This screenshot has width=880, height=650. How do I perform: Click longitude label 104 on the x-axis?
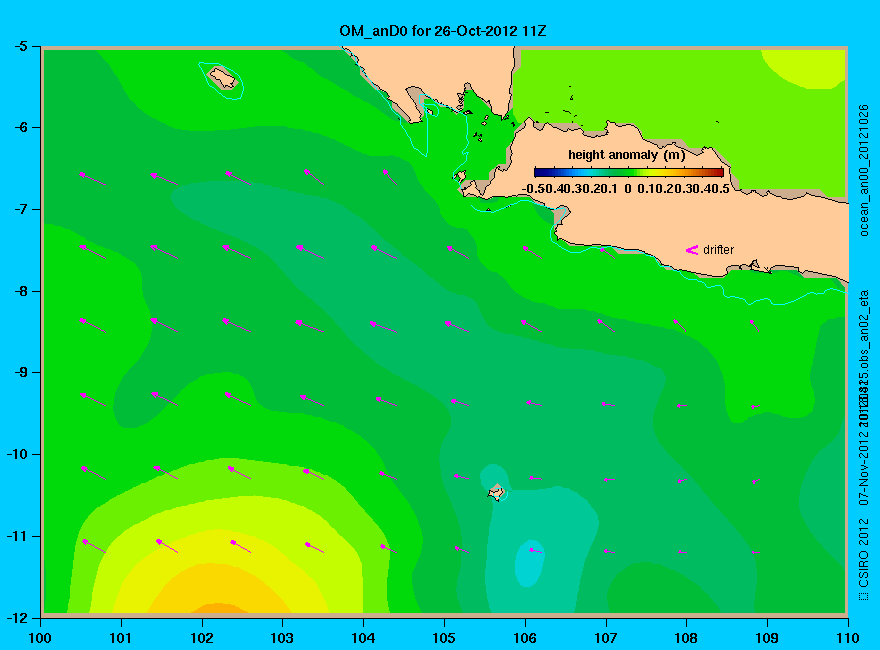[x=363, y=638]
